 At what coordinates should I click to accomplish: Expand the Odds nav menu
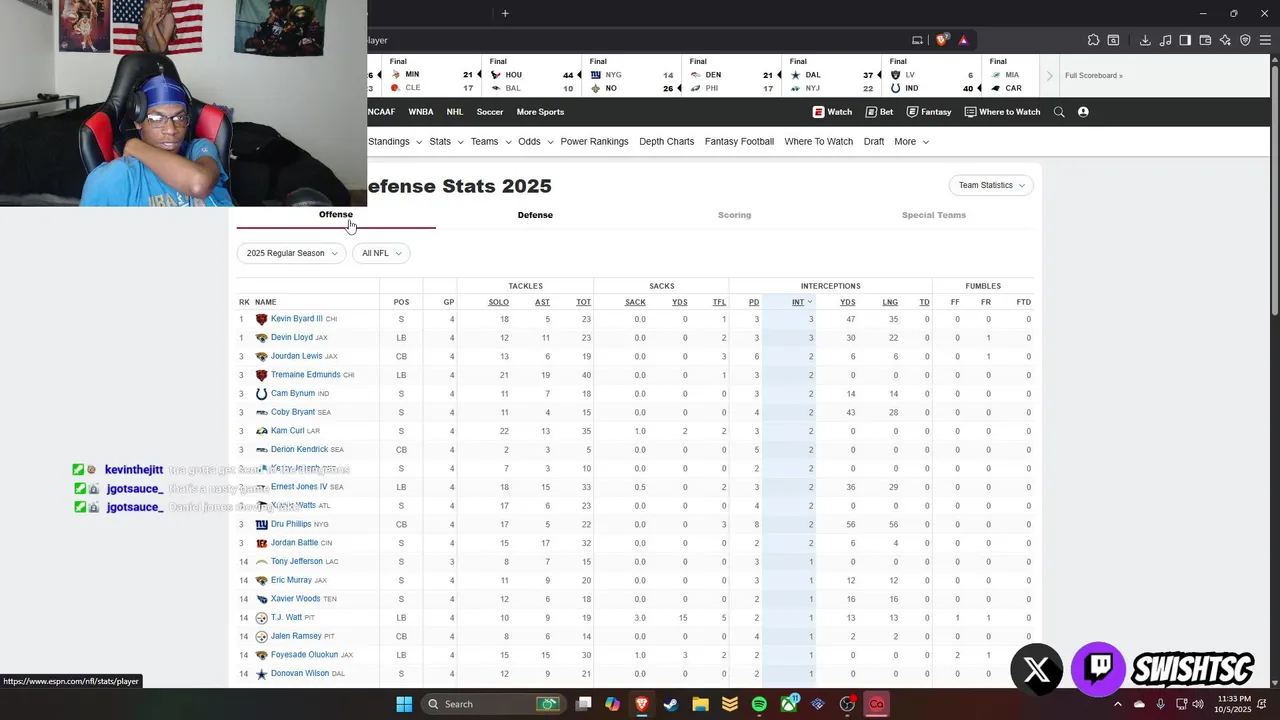(x=535, y=142)
